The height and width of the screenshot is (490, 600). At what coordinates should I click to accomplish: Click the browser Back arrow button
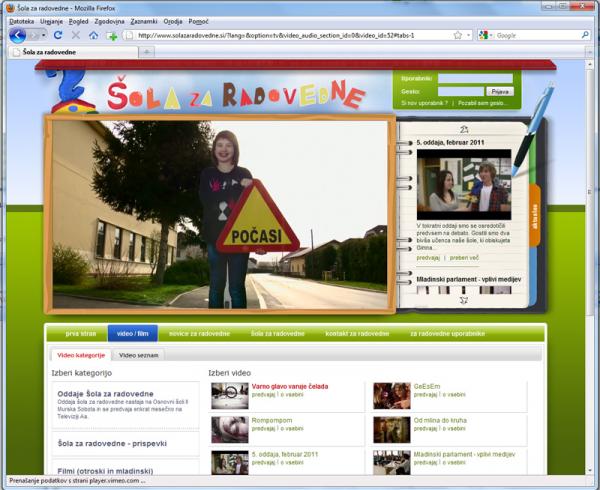click(x=17, y=35)
